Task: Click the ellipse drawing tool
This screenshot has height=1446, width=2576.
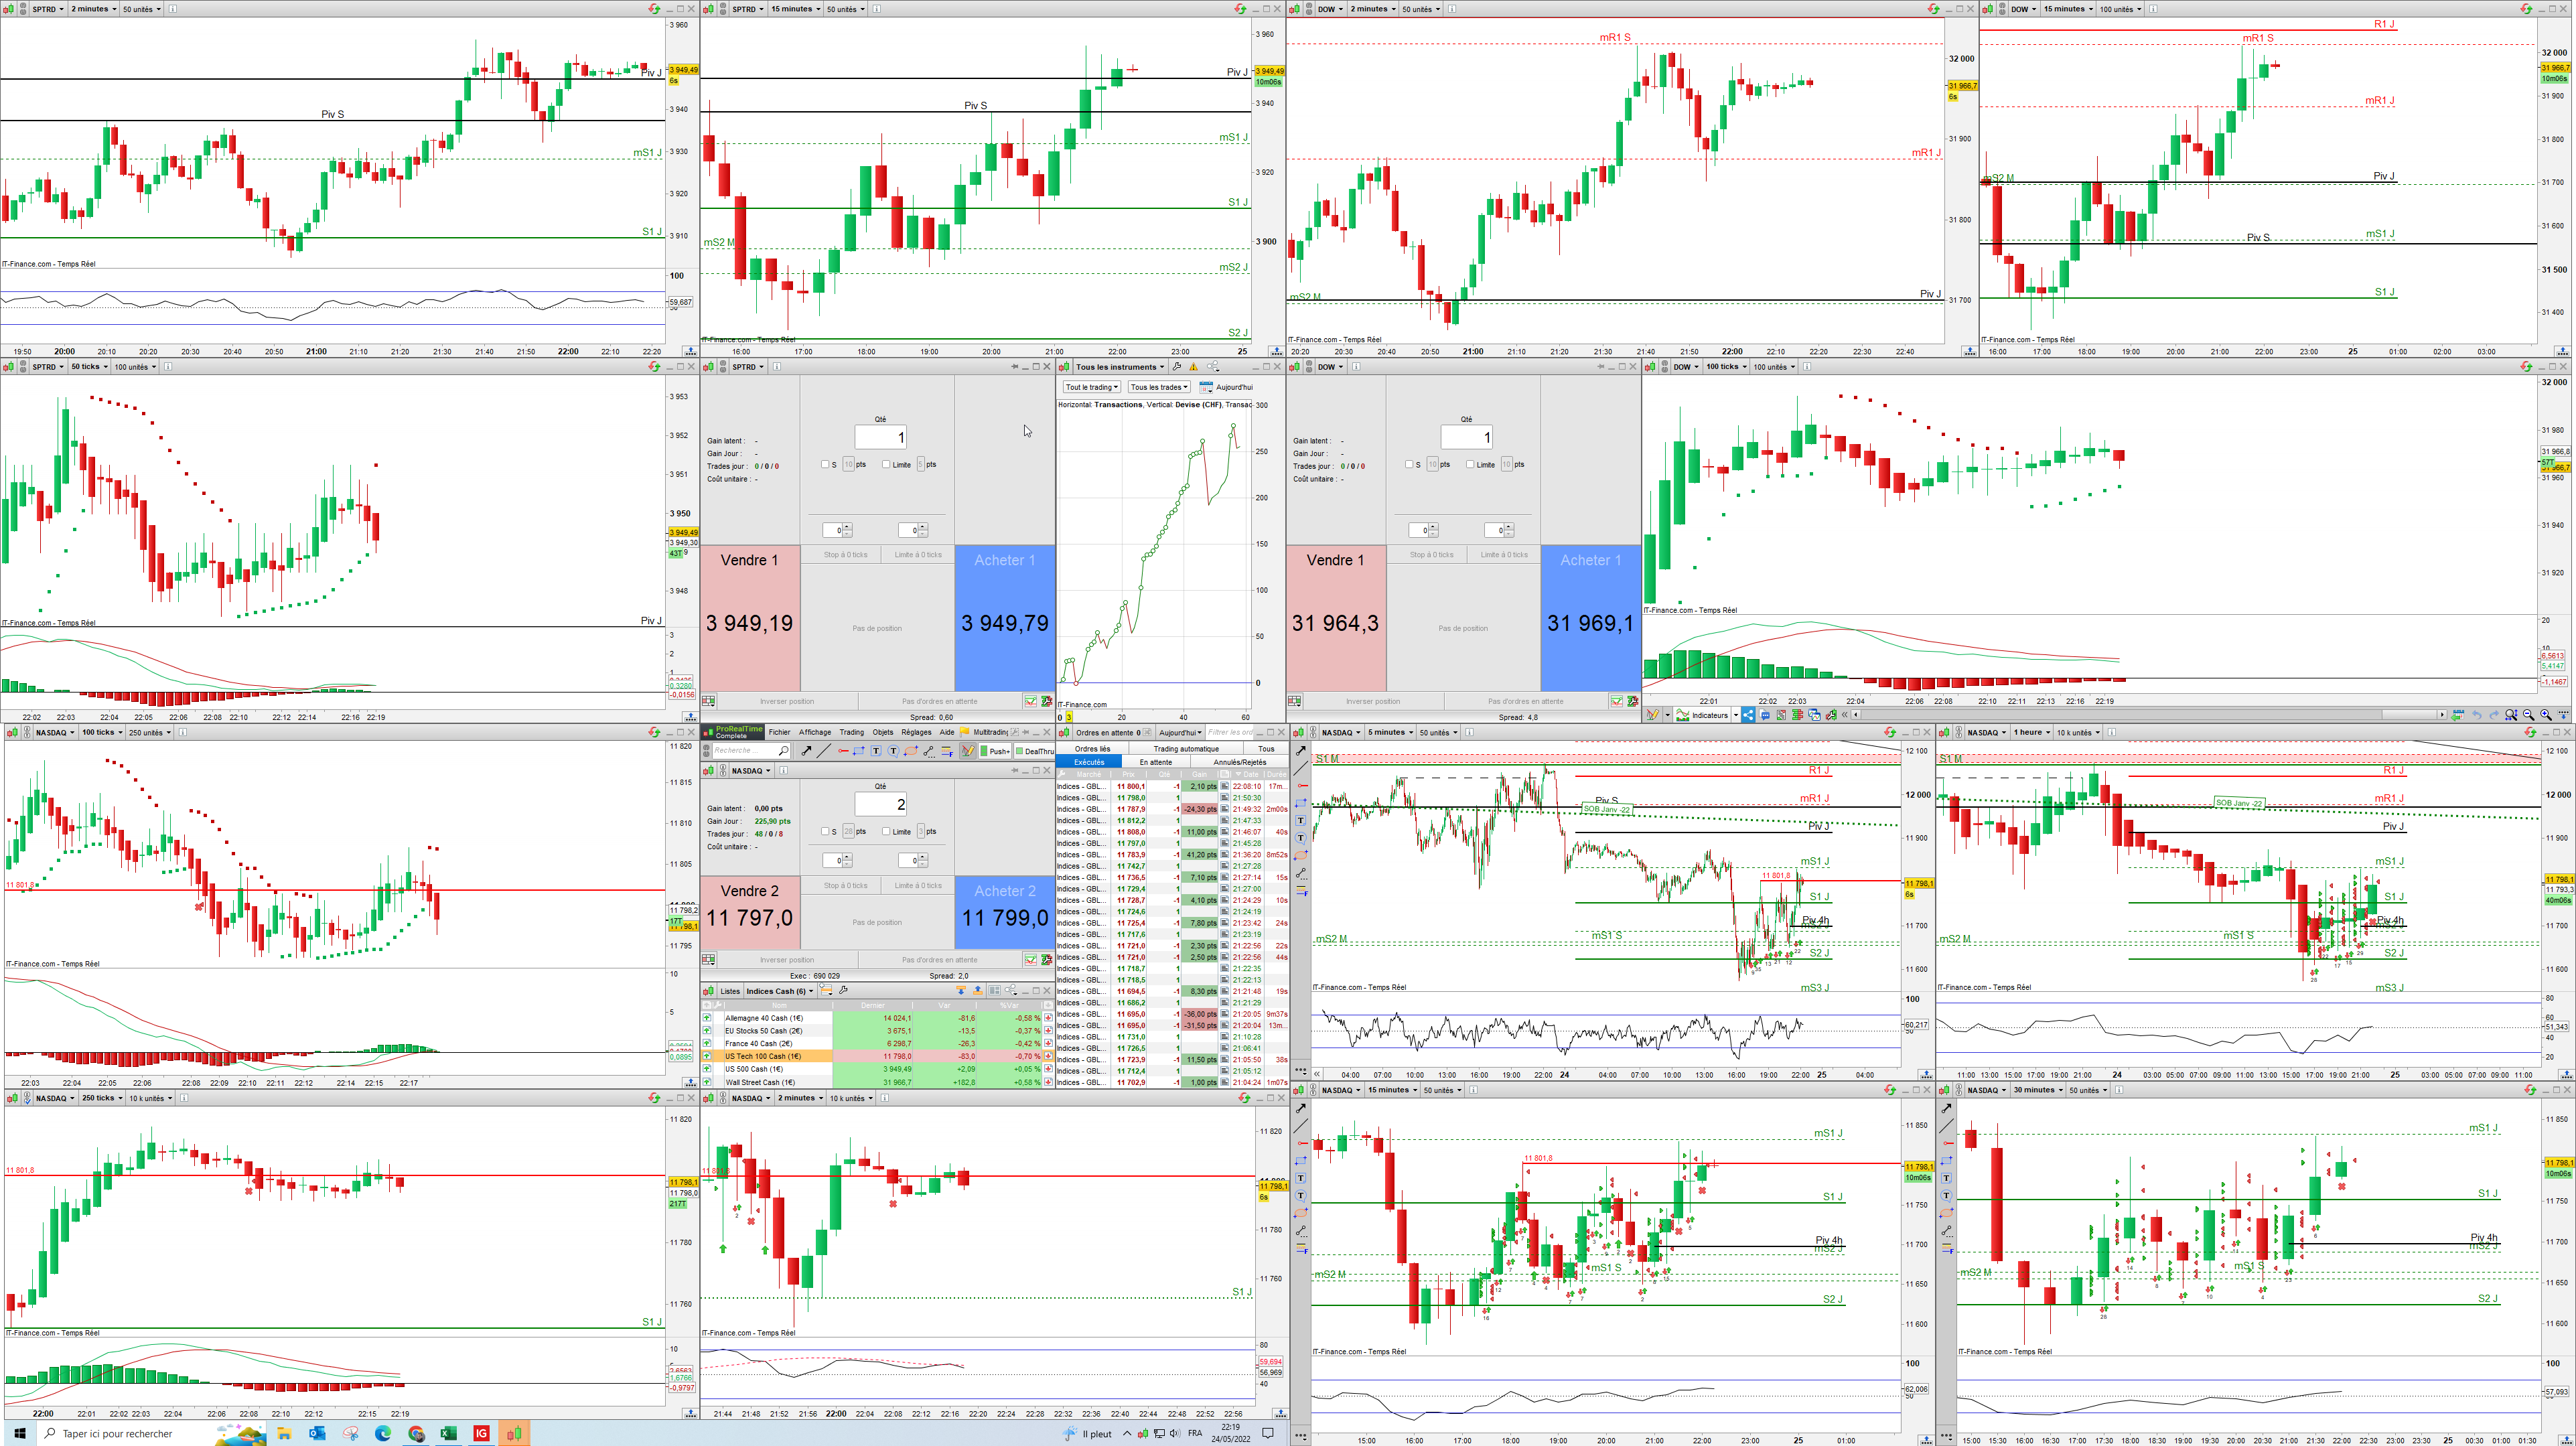Action: (911, 751)
